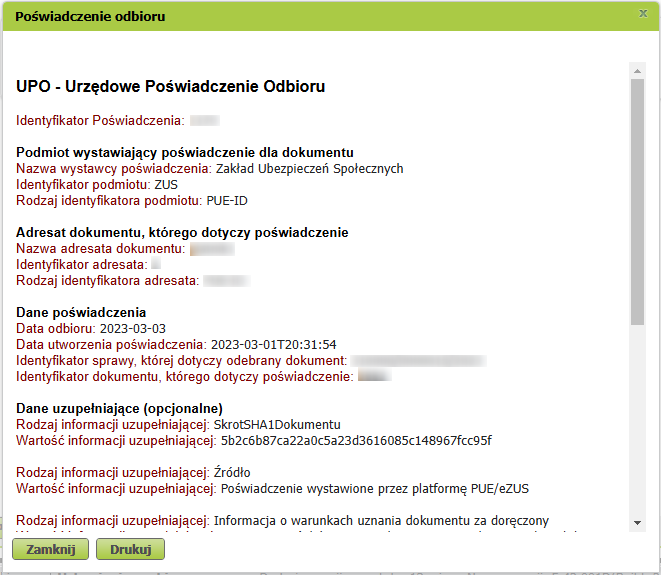Click the timestamp 2023-03-01T20:31:54
The image size is (661, 575).
[x=274, y=345]
